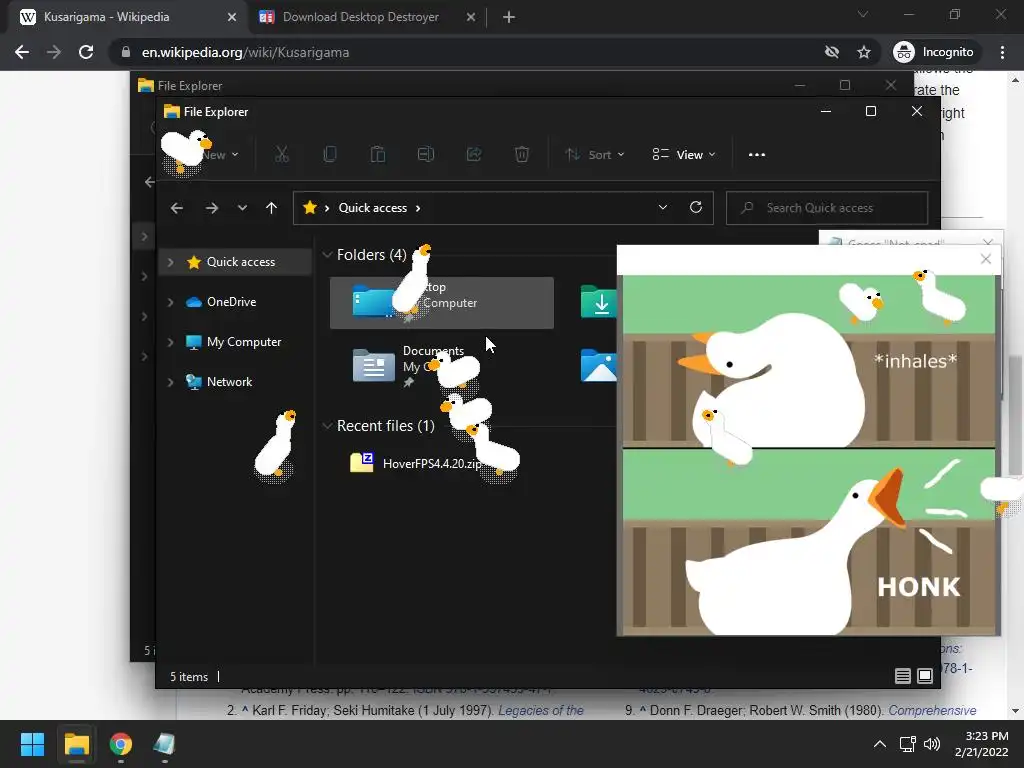Click Chrome back arrow button
The image size is (1024, 768).
(x=22, y=52)
